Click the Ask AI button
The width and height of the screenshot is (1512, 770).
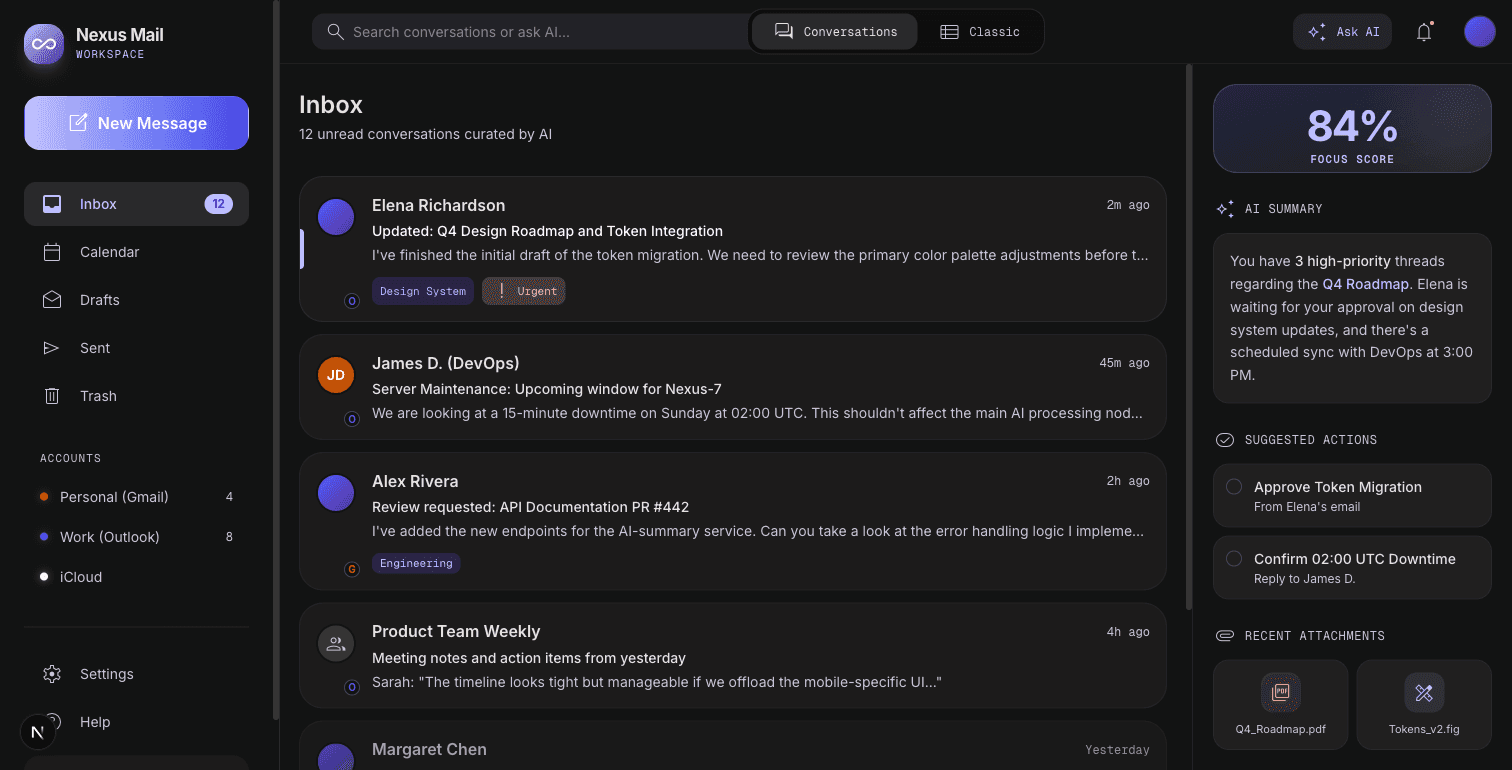(1342, 32)
